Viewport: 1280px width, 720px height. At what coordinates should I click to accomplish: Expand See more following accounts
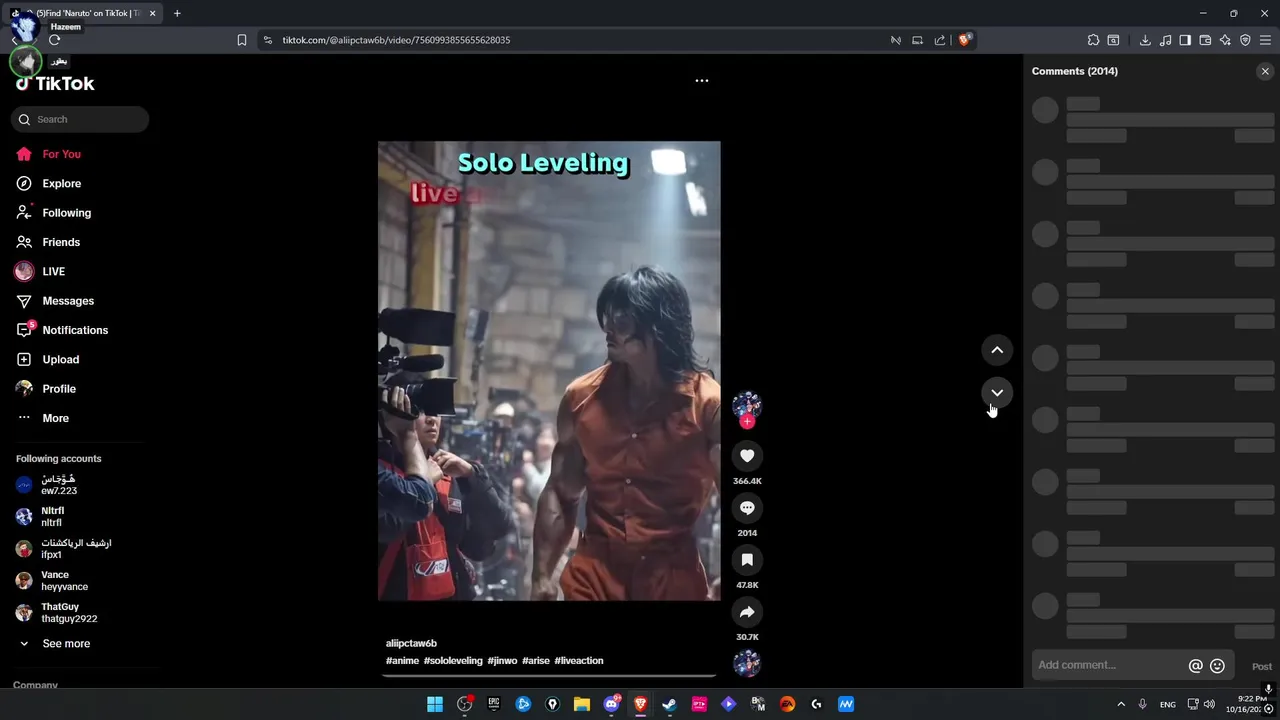pyautogui.click(x=66, y=644)
